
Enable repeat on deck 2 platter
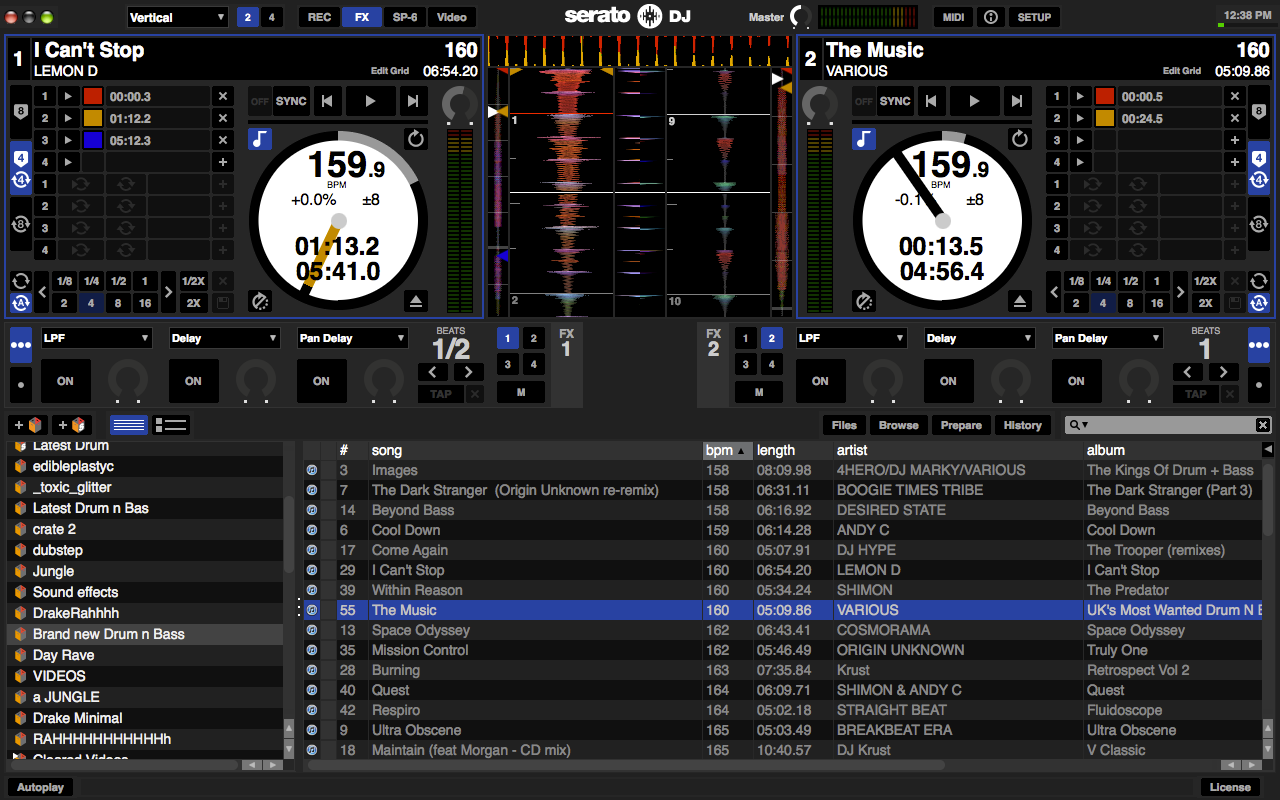pos(1020,139)
